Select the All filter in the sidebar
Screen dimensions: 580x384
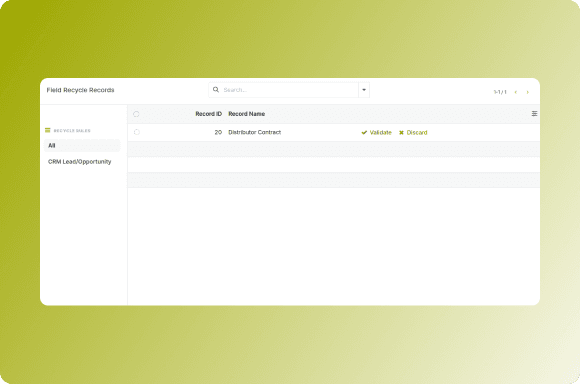click(82, 145)
